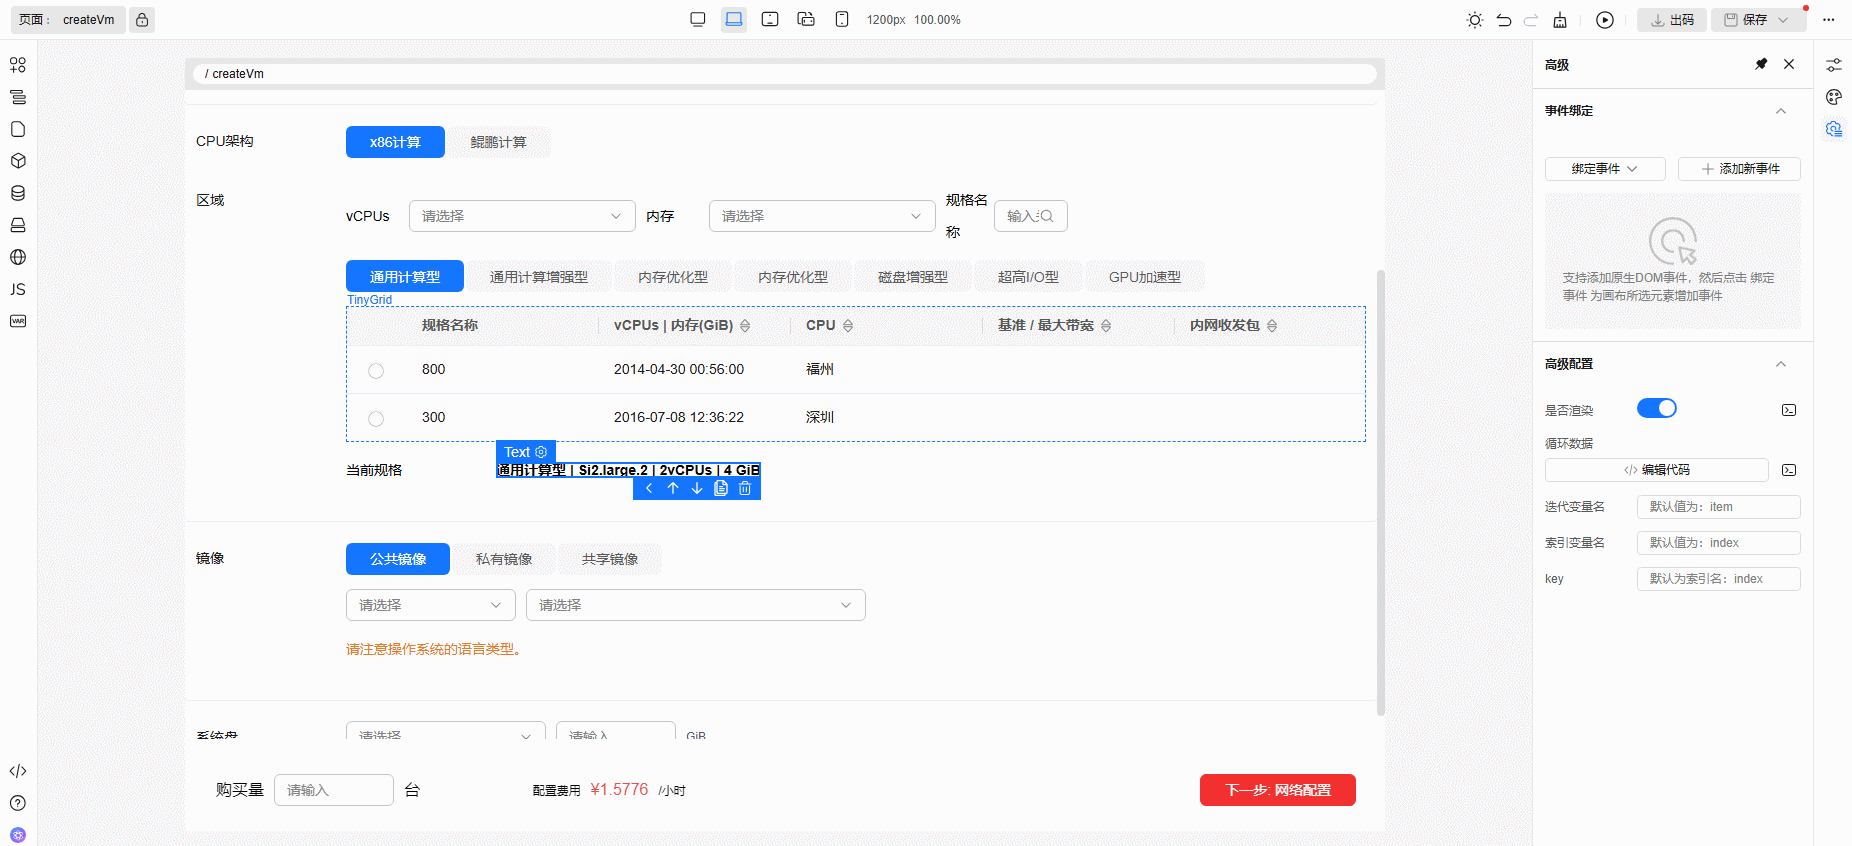
Task: Open the VAR state variables panel
Action: tap(18, 321)
